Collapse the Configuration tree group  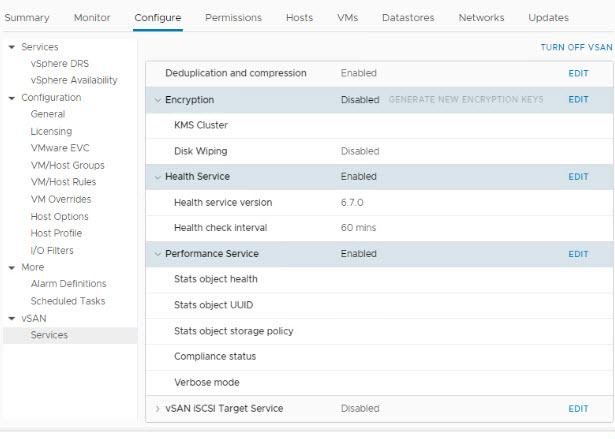tap(11, 98)
